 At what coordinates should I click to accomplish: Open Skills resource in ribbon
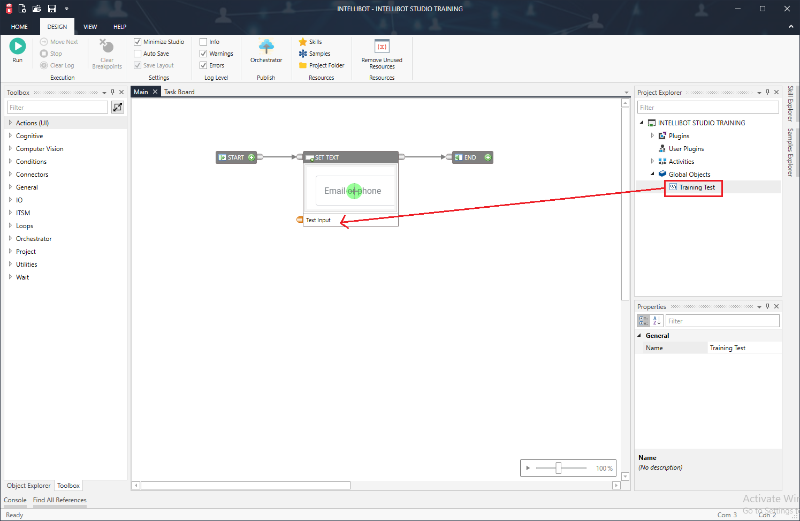[310, 41]
